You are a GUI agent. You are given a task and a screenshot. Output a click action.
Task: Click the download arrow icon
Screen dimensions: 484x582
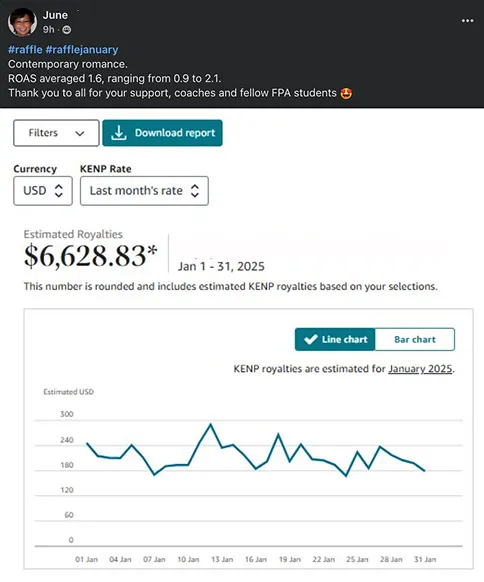(x=119, y=133)
